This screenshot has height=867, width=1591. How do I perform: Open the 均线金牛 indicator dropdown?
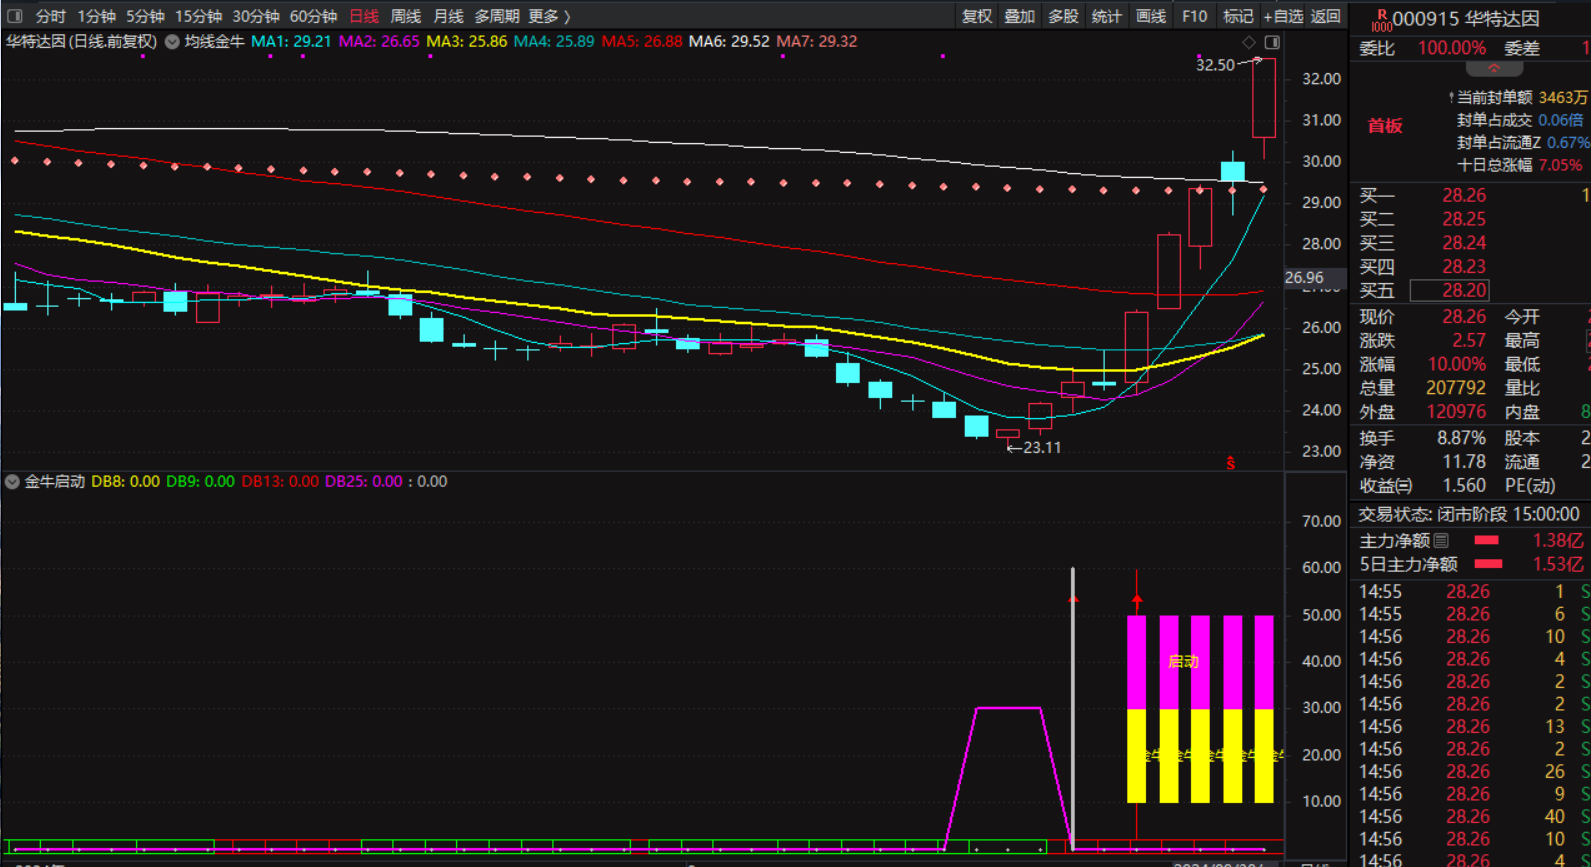click(x=172, y=42)
